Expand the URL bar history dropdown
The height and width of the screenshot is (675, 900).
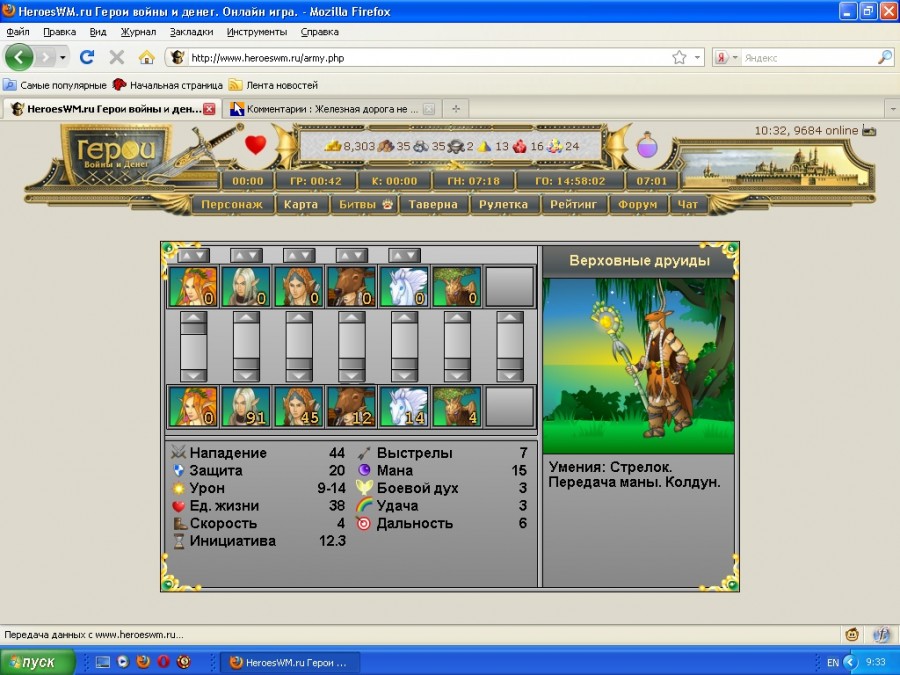coord(697,57)
